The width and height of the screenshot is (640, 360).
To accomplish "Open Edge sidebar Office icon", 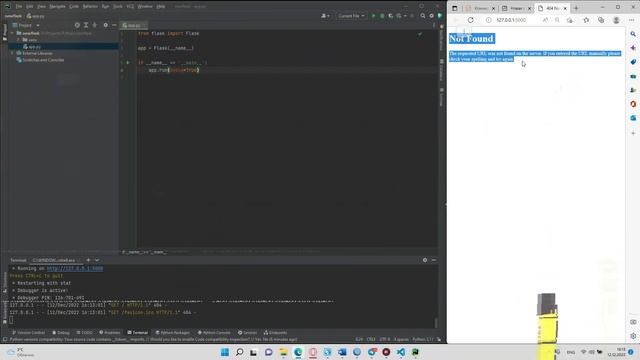I will [633, 104].
